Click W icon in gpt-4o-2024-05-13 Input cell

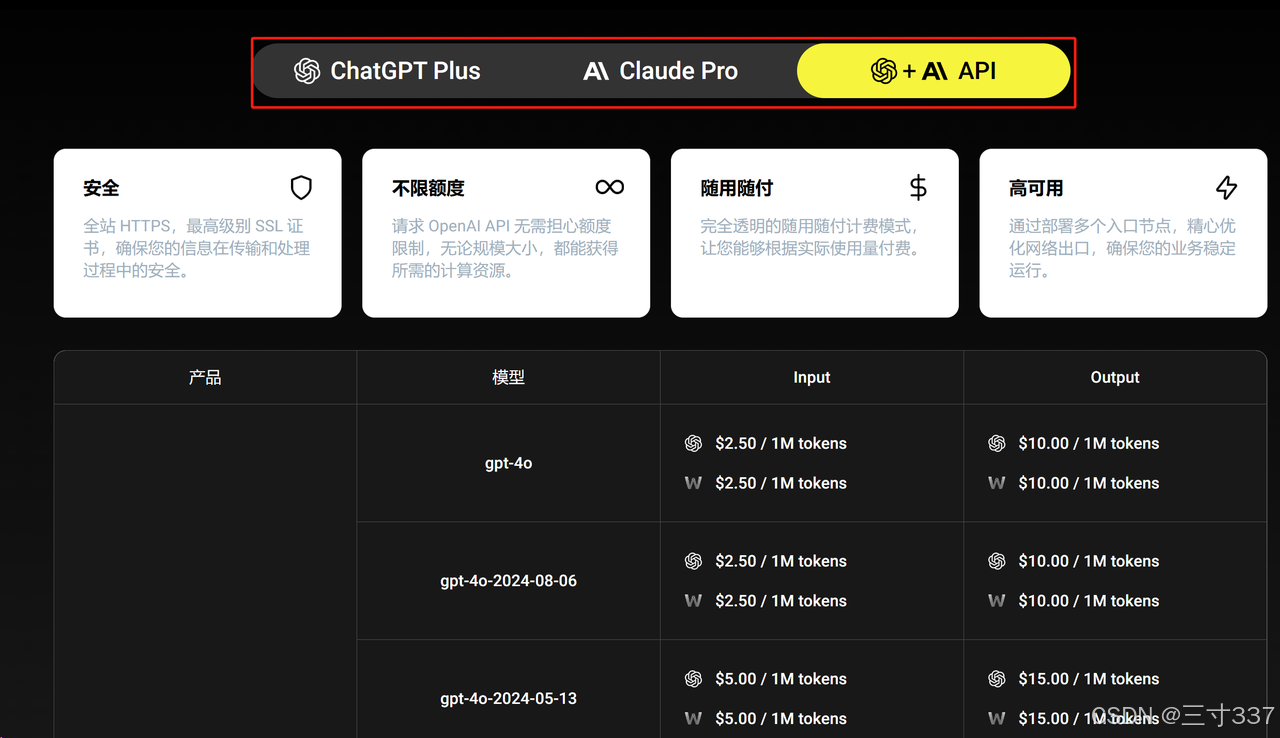(693, 719)
